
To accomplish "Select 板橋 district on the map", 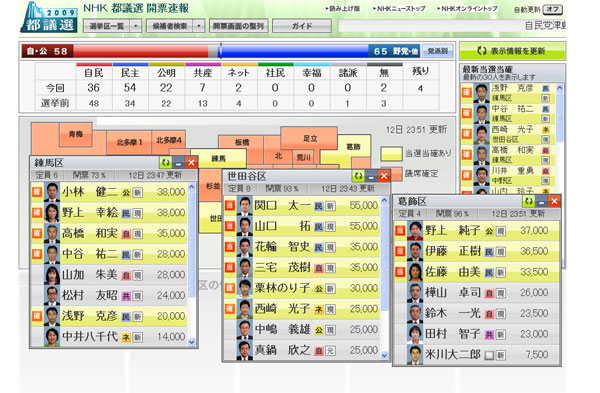I will [x=241, y=142].
